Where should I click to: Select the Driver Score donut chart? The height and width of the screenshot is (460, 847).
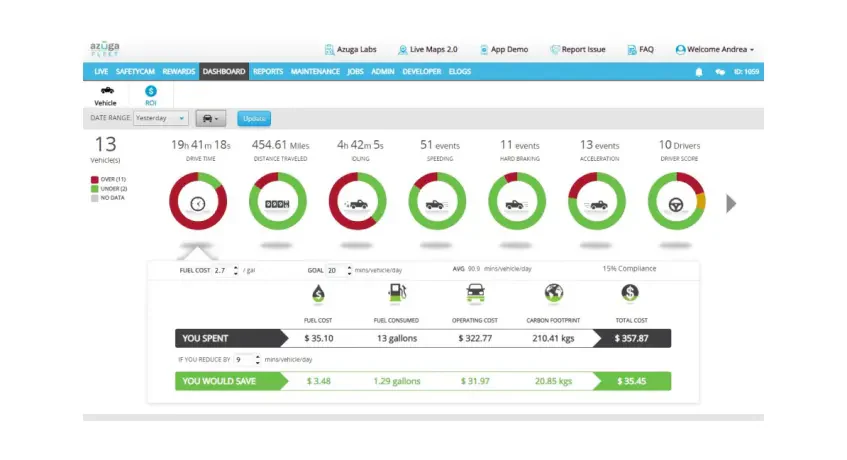[676, 202]
